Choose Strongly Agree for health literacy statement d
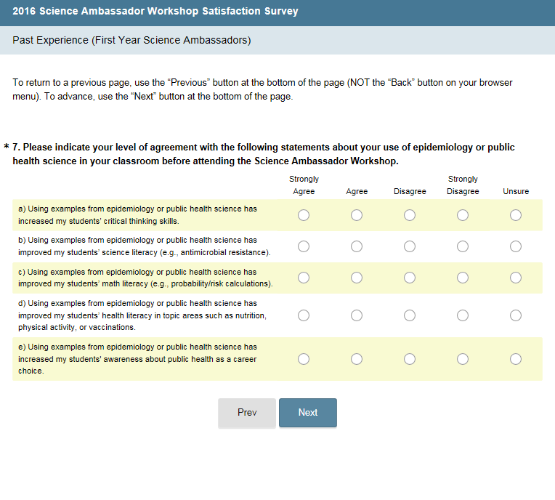 [x=303, y=315]
